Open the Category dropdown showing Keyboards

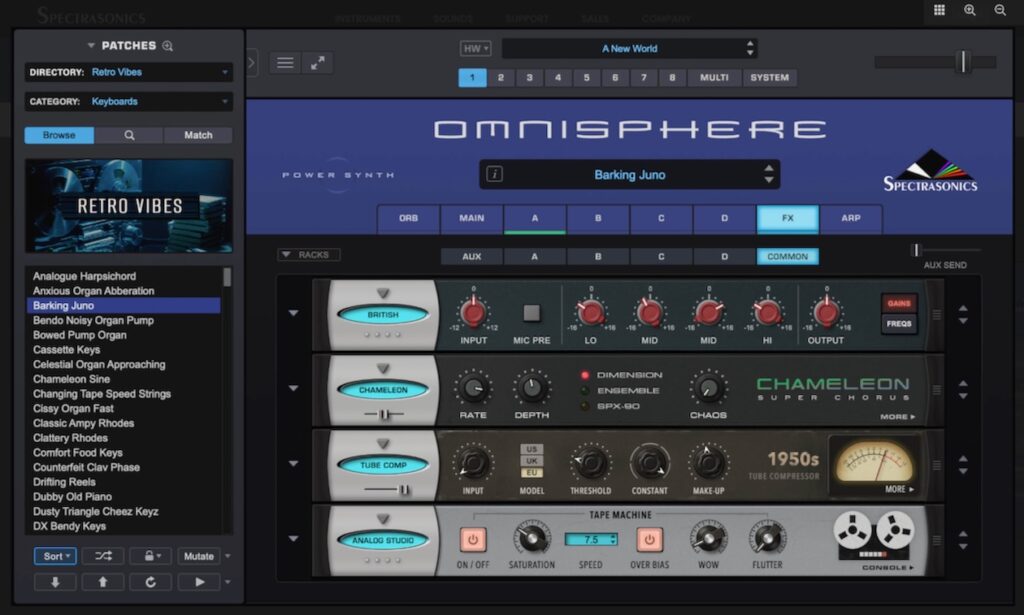[129, 101]
